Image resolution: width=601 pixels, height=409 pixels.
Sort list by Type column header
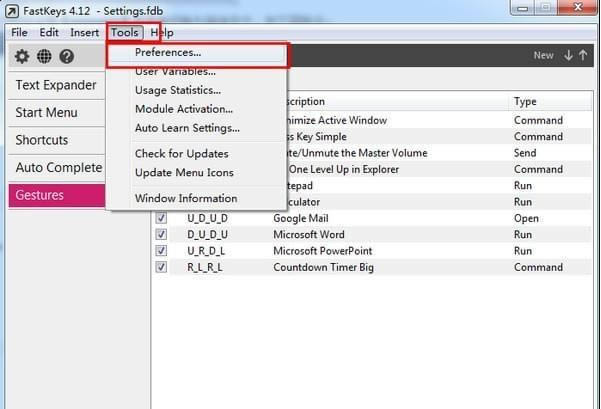pos(525,102)
